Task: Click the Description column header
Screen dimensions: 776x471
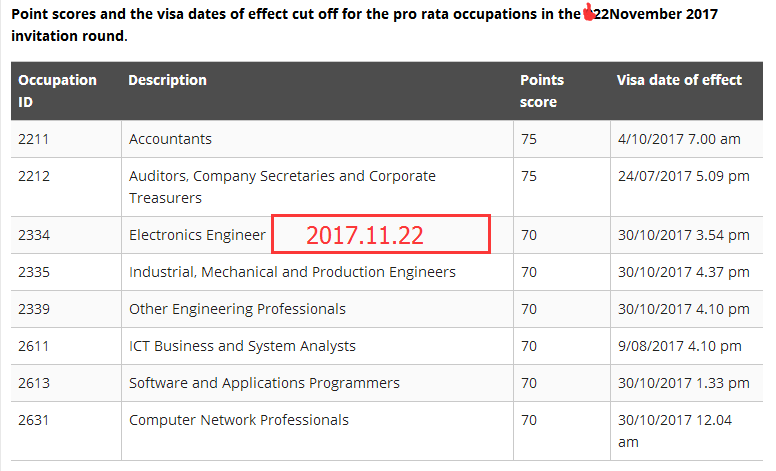Action: [168, 80]
